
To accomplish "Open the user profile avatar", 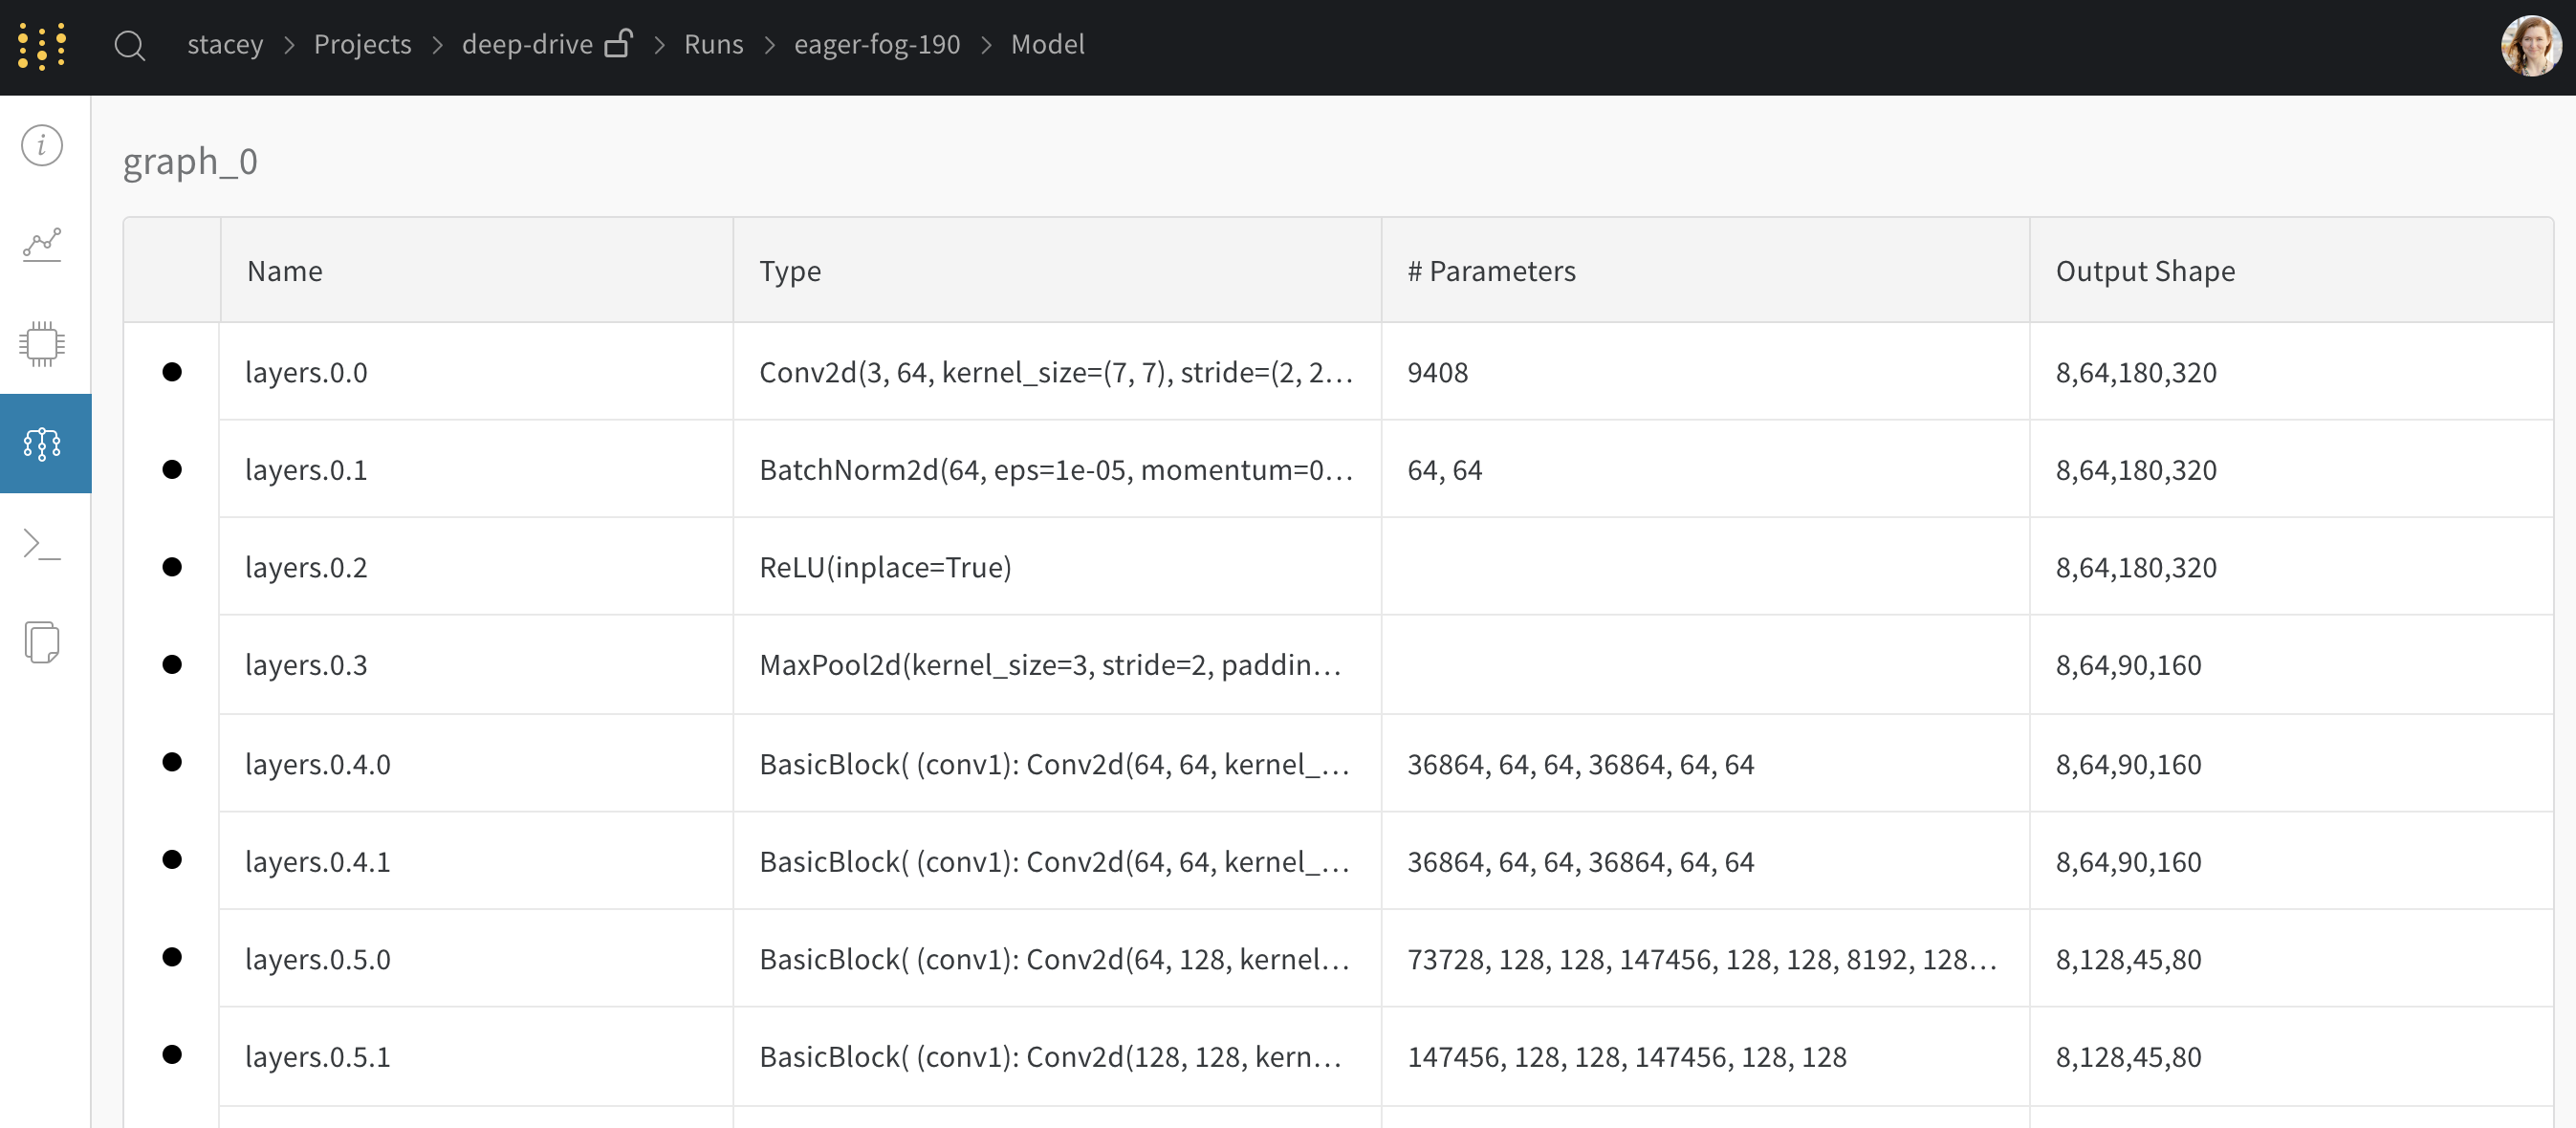I will point(2530,46).
